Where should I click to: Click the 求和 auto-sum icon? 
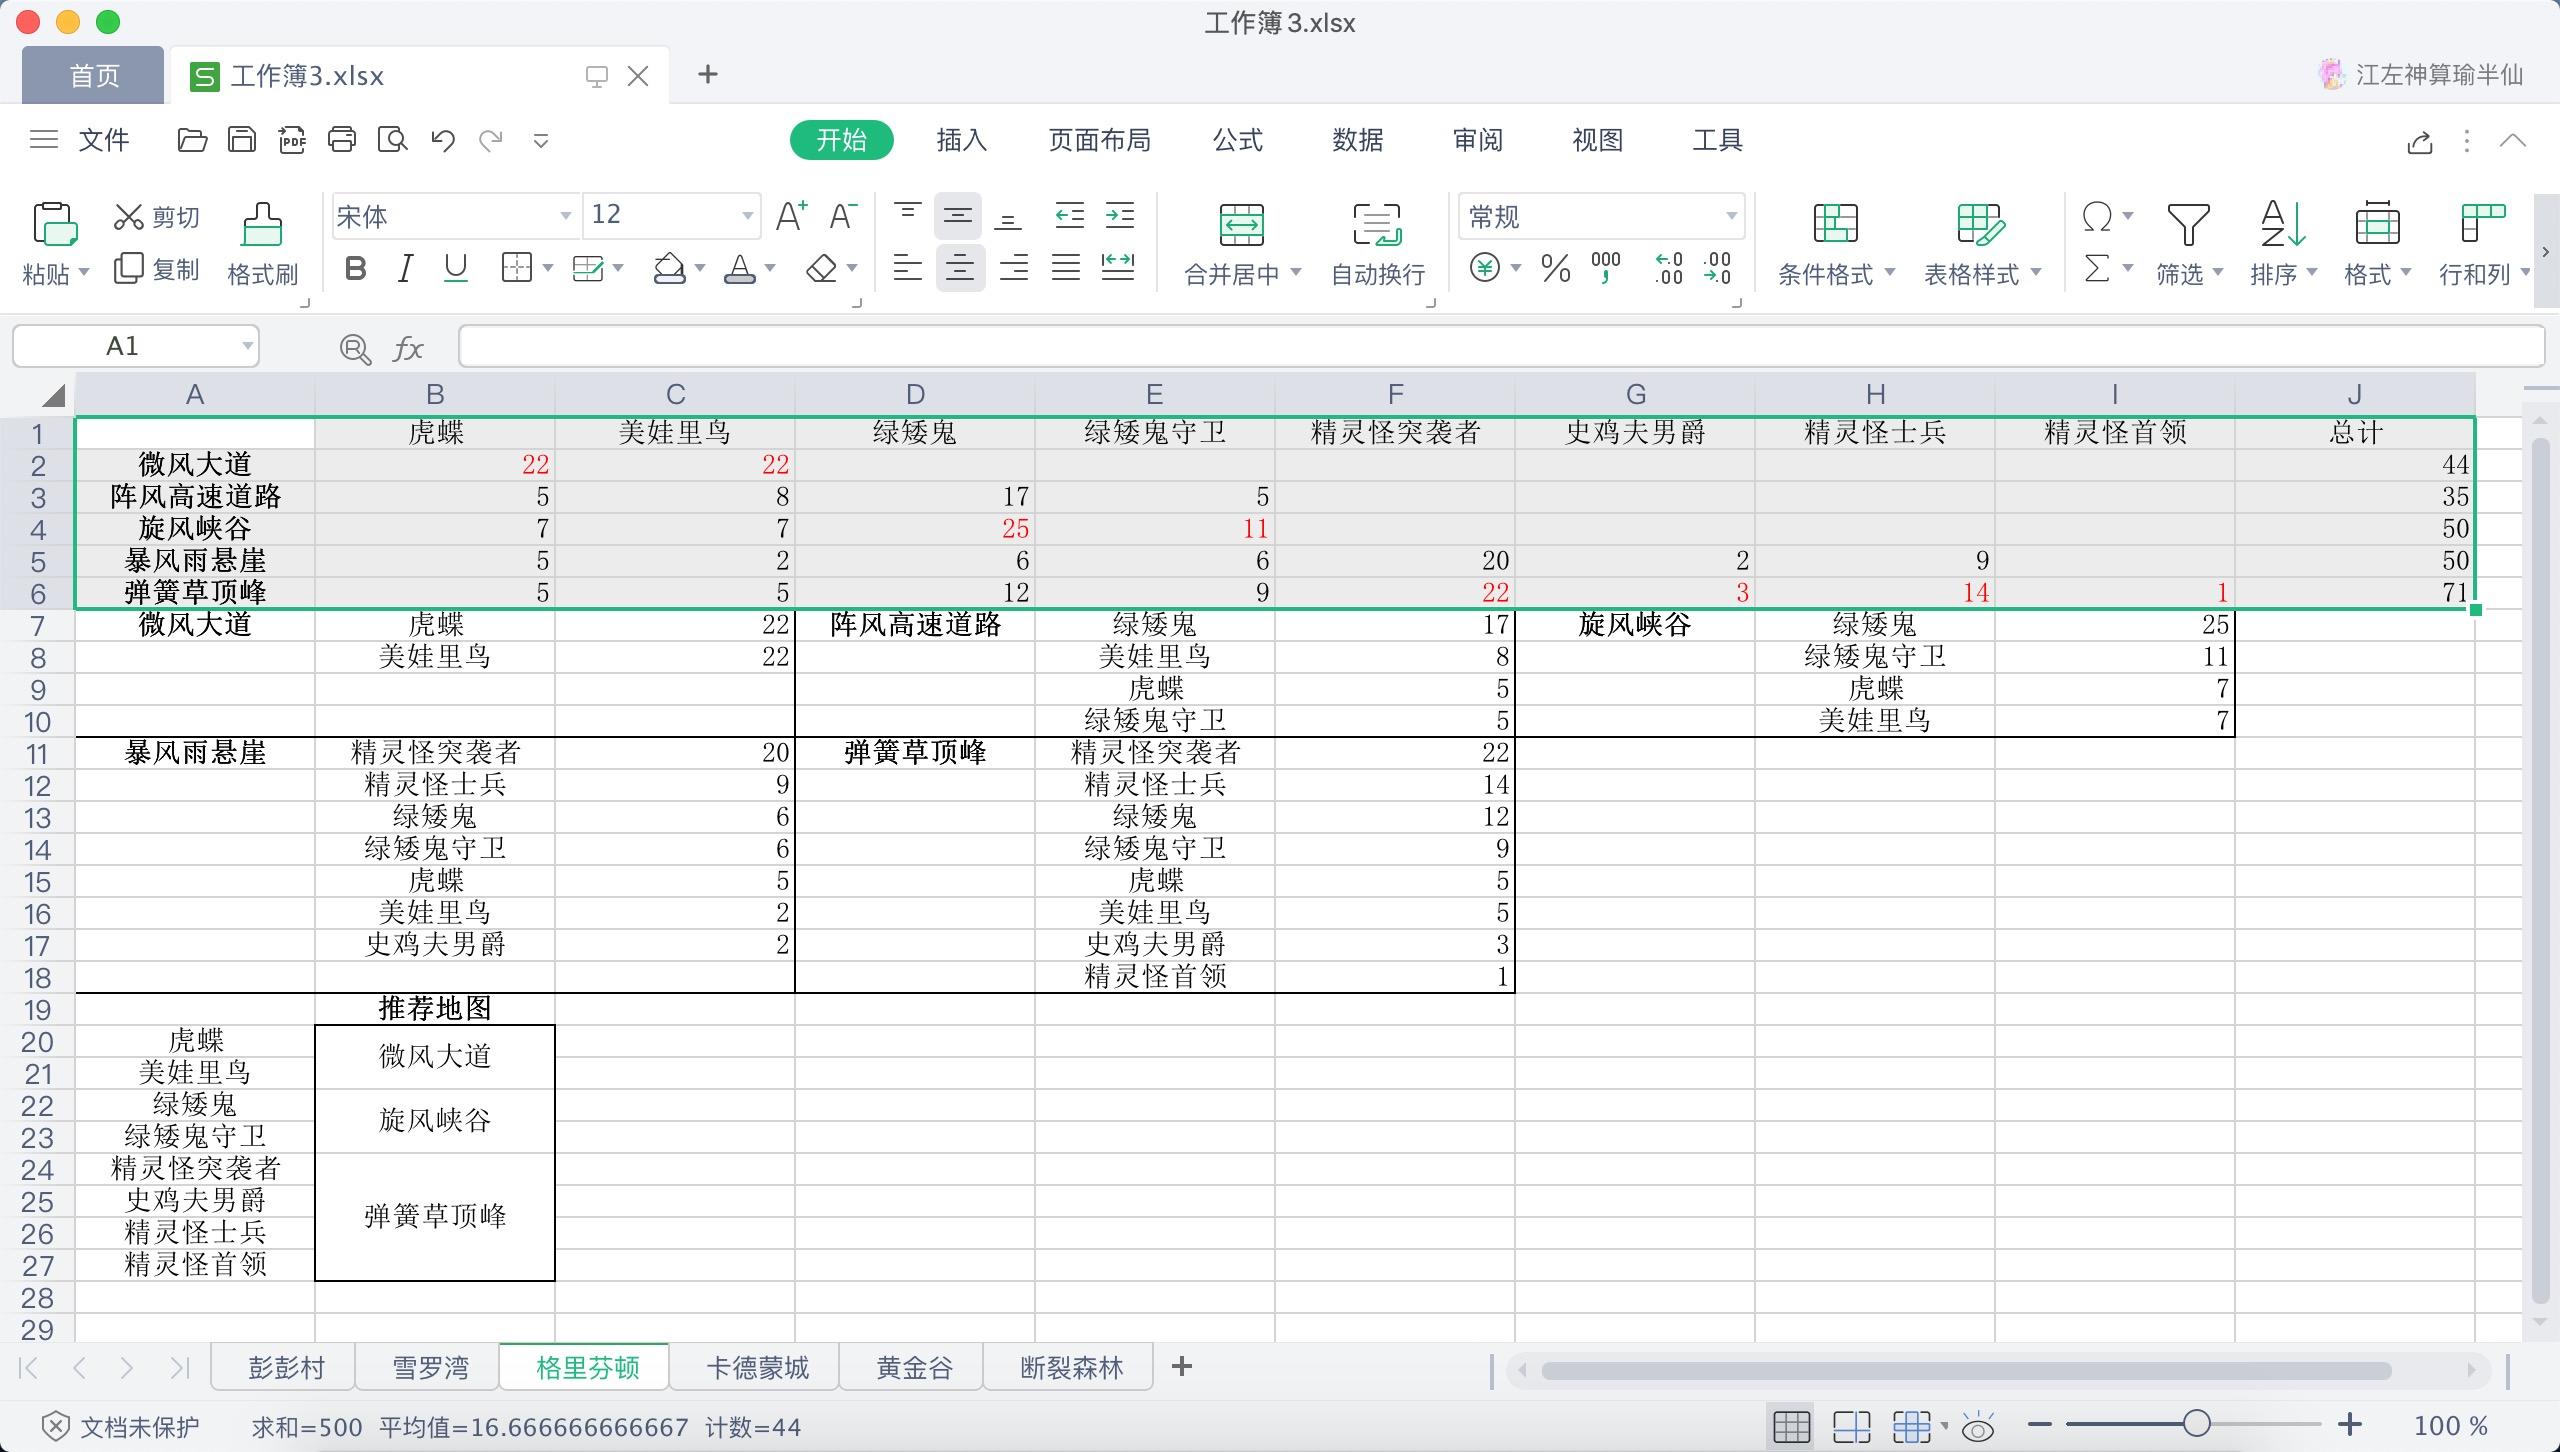tap(2096, 267)
